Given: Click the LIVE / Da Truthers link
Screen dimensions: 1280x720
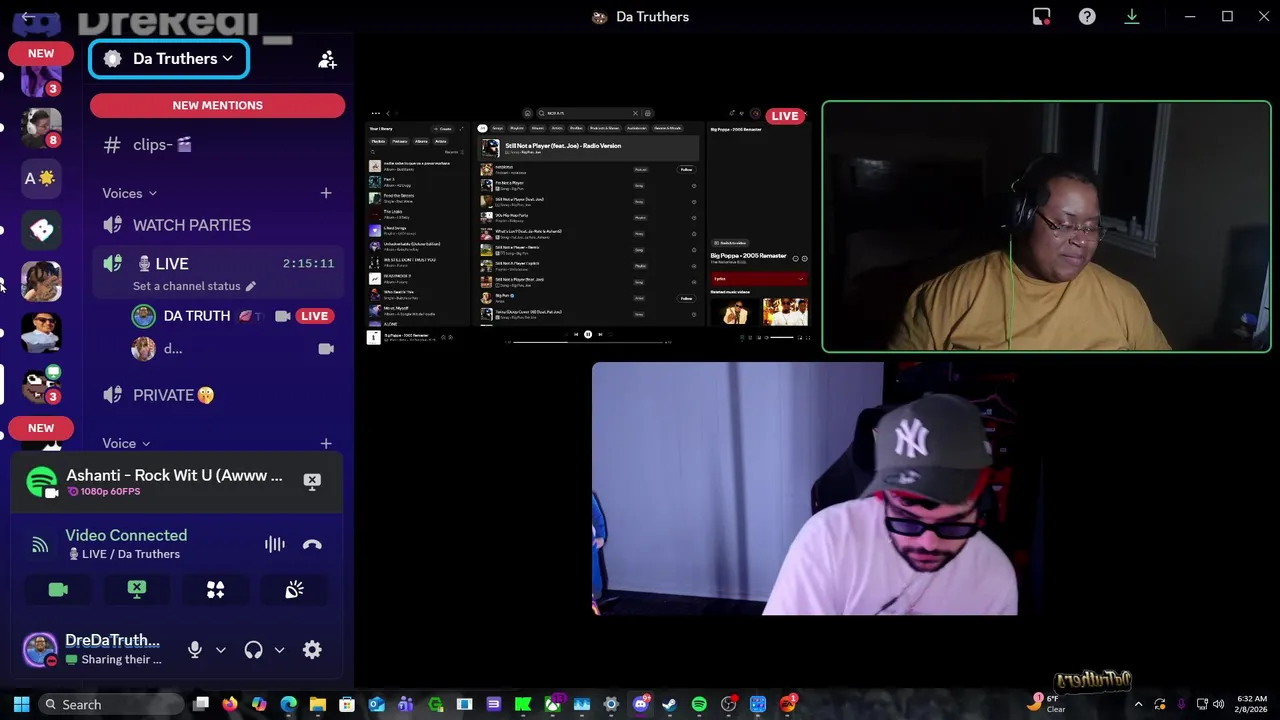Looking at the screenshot, I should (124, 554).
